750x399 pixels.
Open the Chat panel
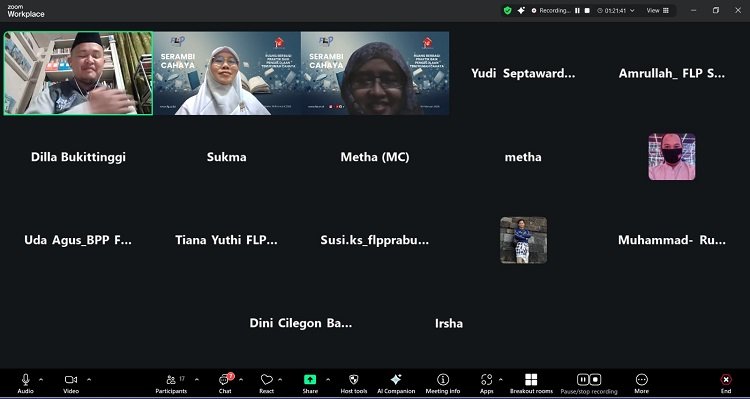(225, 383)
